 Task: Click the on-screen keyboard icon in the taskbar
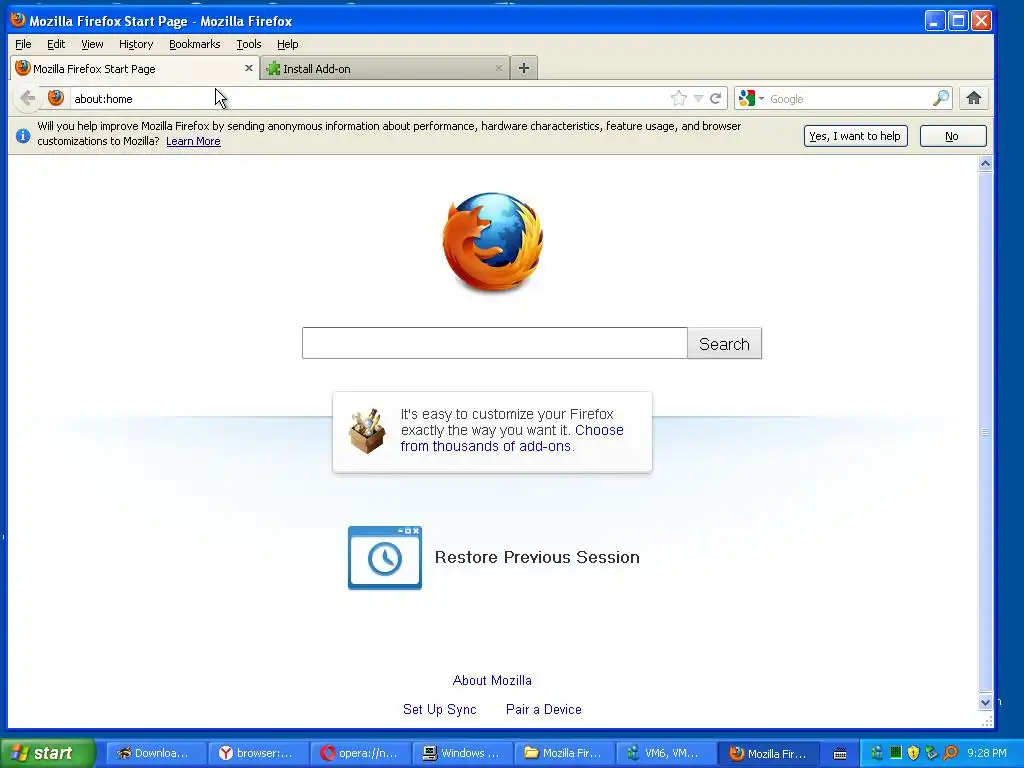[x=840, y=754]
